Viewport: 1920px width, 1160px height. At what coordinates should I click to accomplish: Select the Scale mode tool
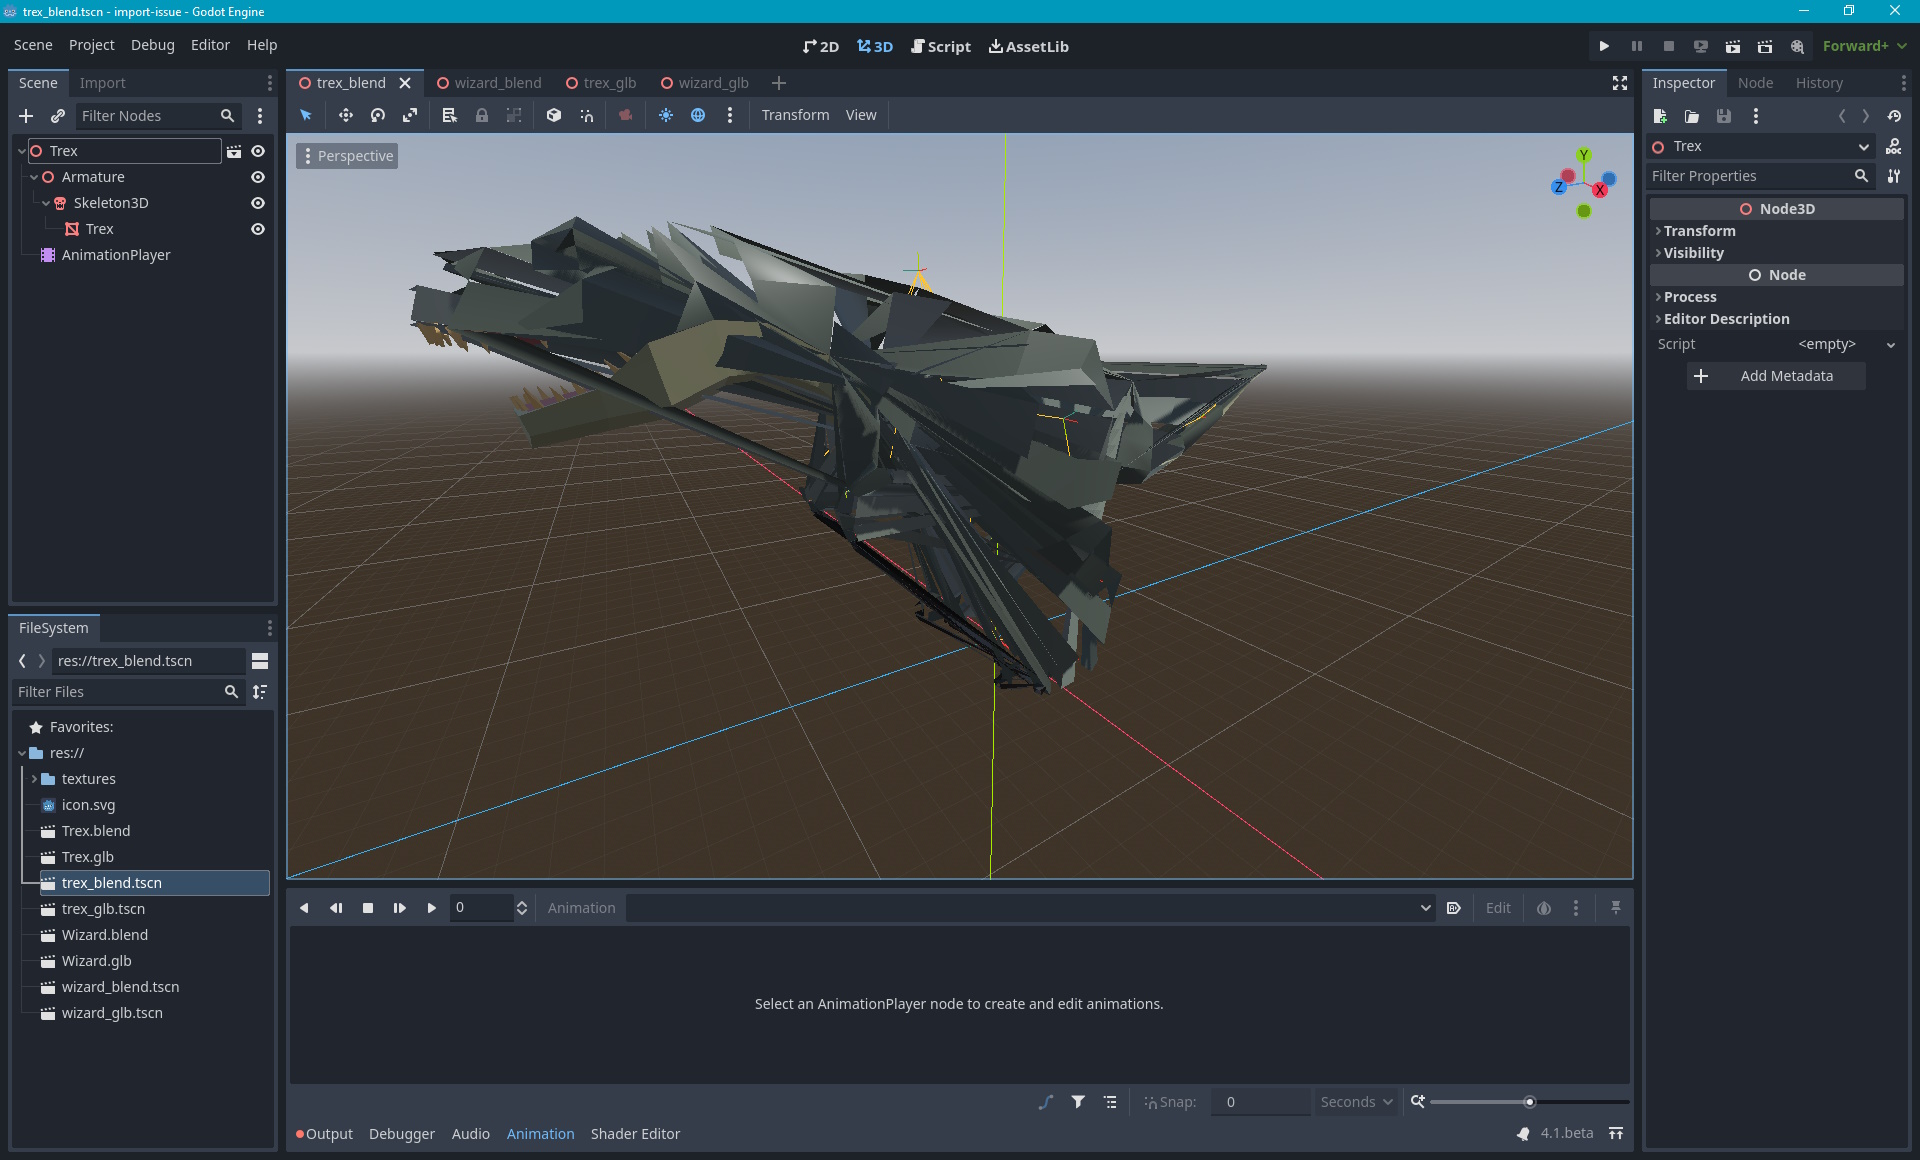coord(410,115)
